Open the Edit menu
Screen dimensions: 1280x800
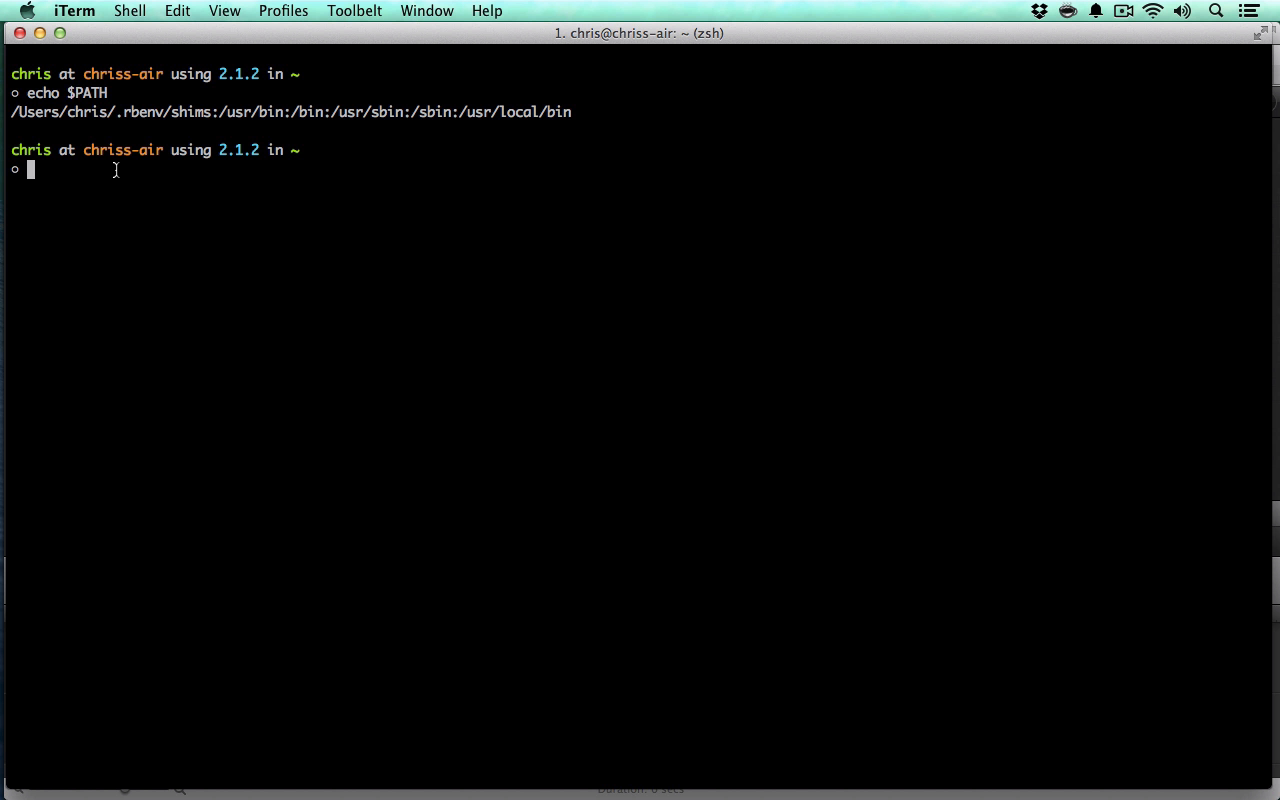point(178,11)
